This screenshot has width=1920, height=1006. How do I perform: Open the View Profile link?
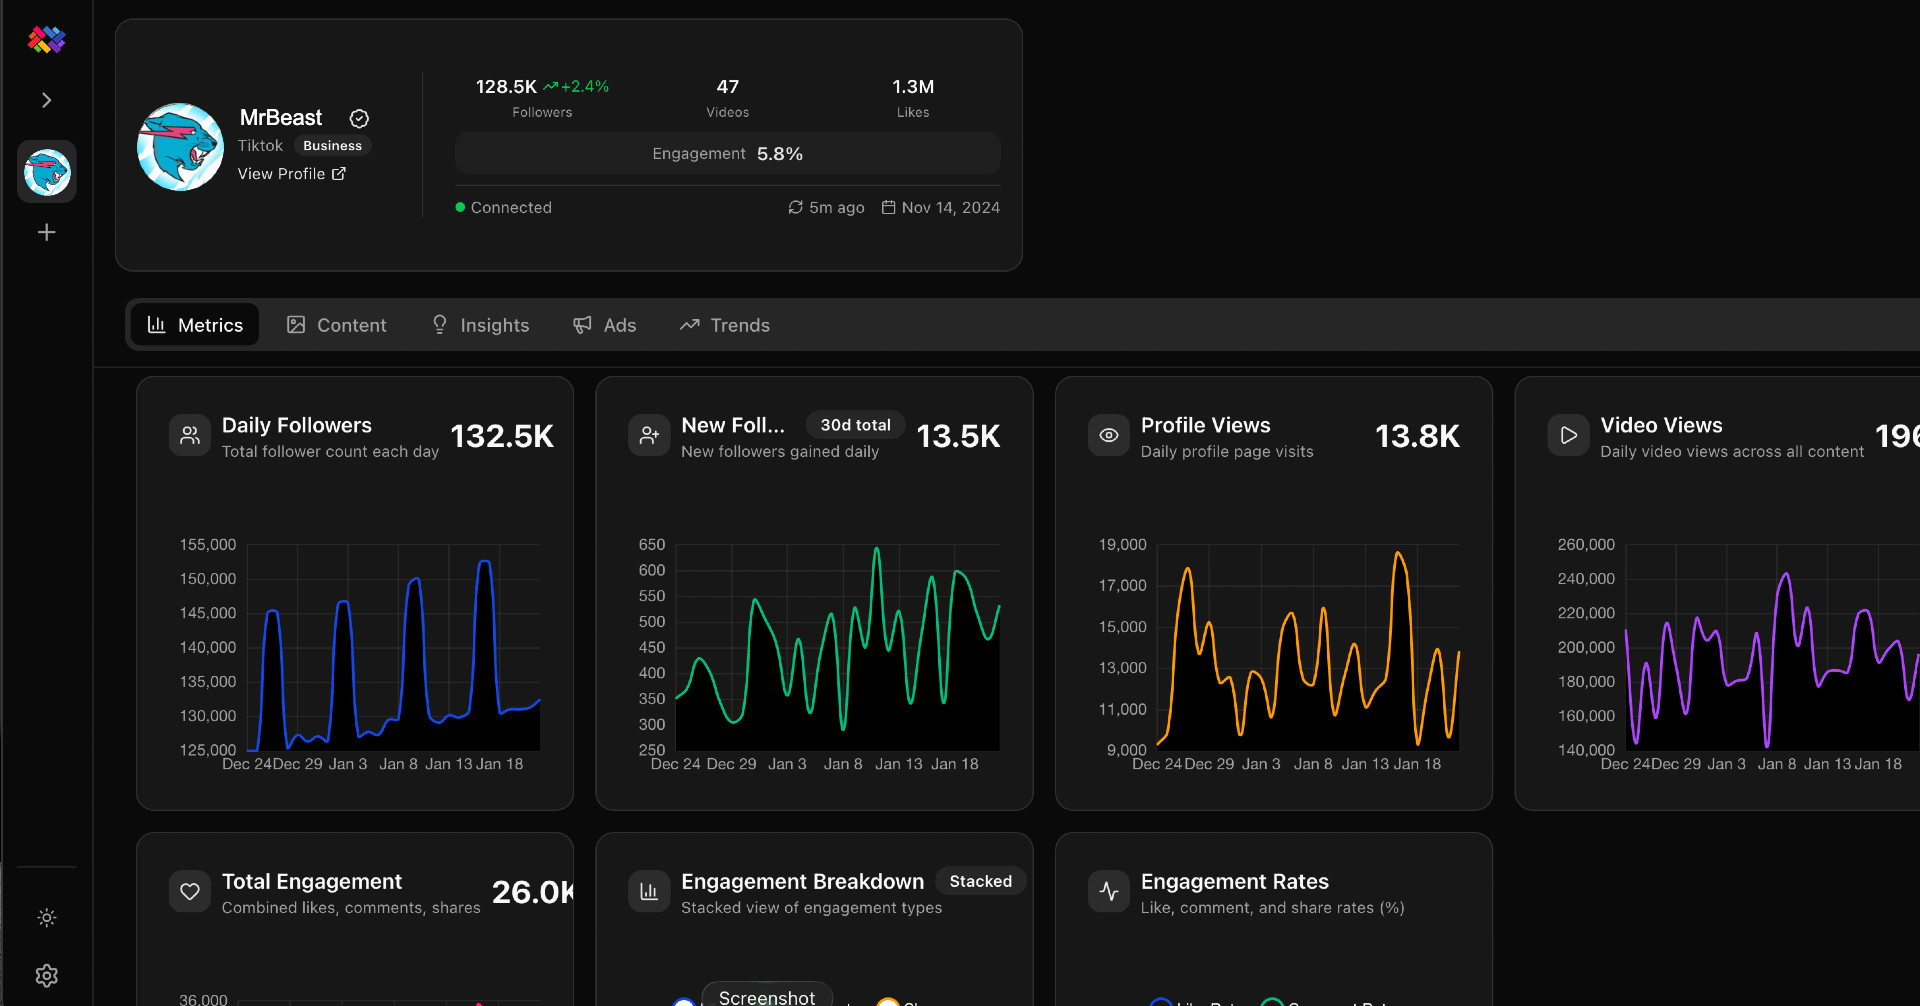point(291,174)
